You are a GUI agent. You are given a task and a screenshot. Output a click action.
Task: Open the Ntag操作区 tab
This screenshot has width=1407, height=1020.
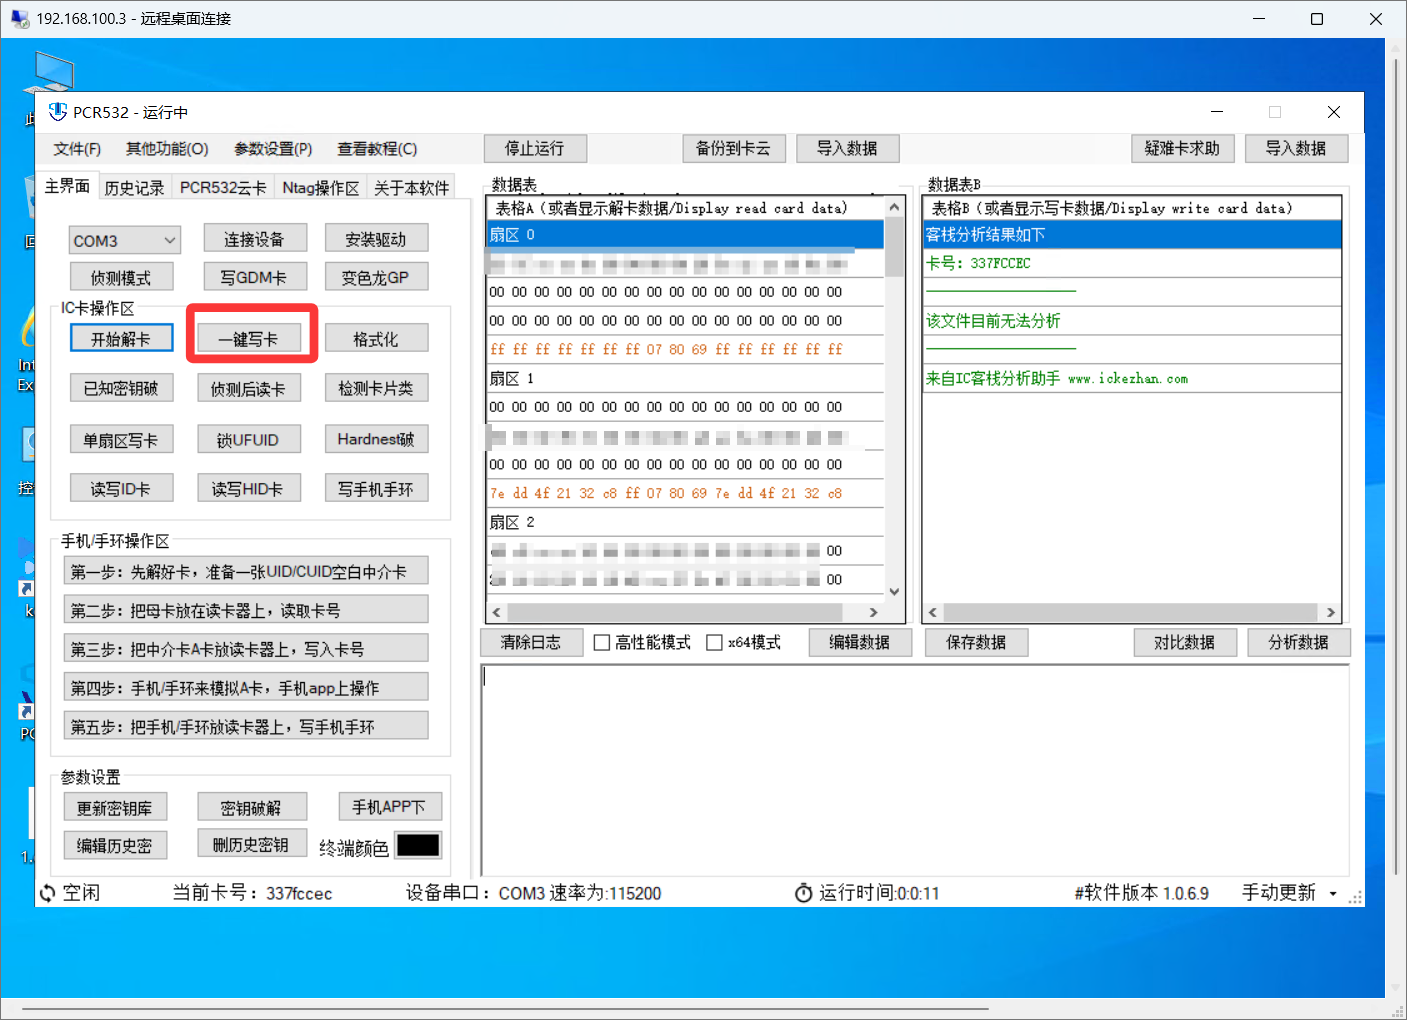pyautogui.click(x=320, y=188)
